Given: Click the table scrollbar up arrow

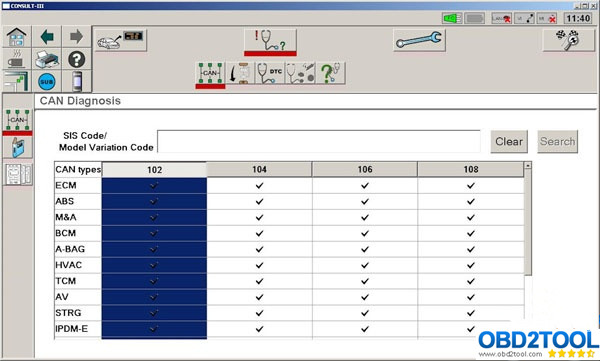Looking at the screenshot, I should click(x=528, y=165).
